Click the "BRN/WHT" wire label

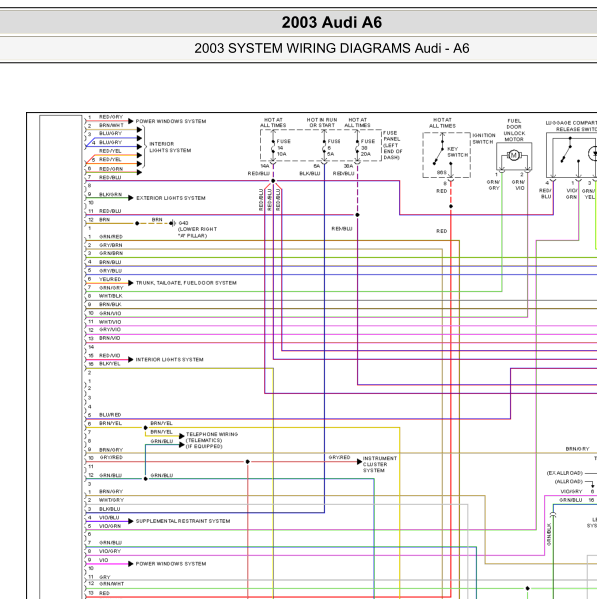coord(111,125)
